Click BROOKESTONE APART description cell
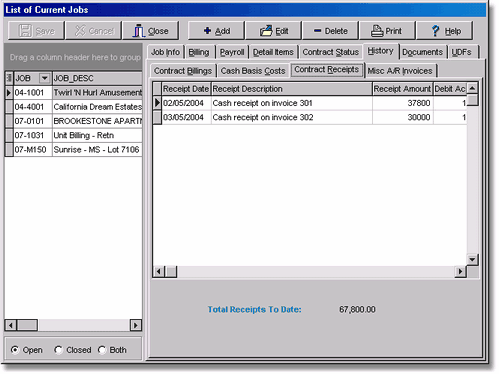 (x=97, y=121)
